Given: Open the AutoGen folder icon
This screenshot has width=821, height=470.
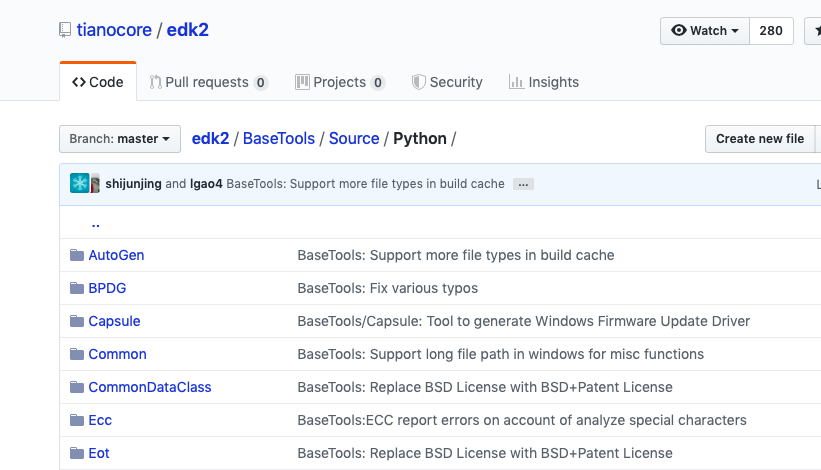Looking at the screenshot, I should pos(77,255).
